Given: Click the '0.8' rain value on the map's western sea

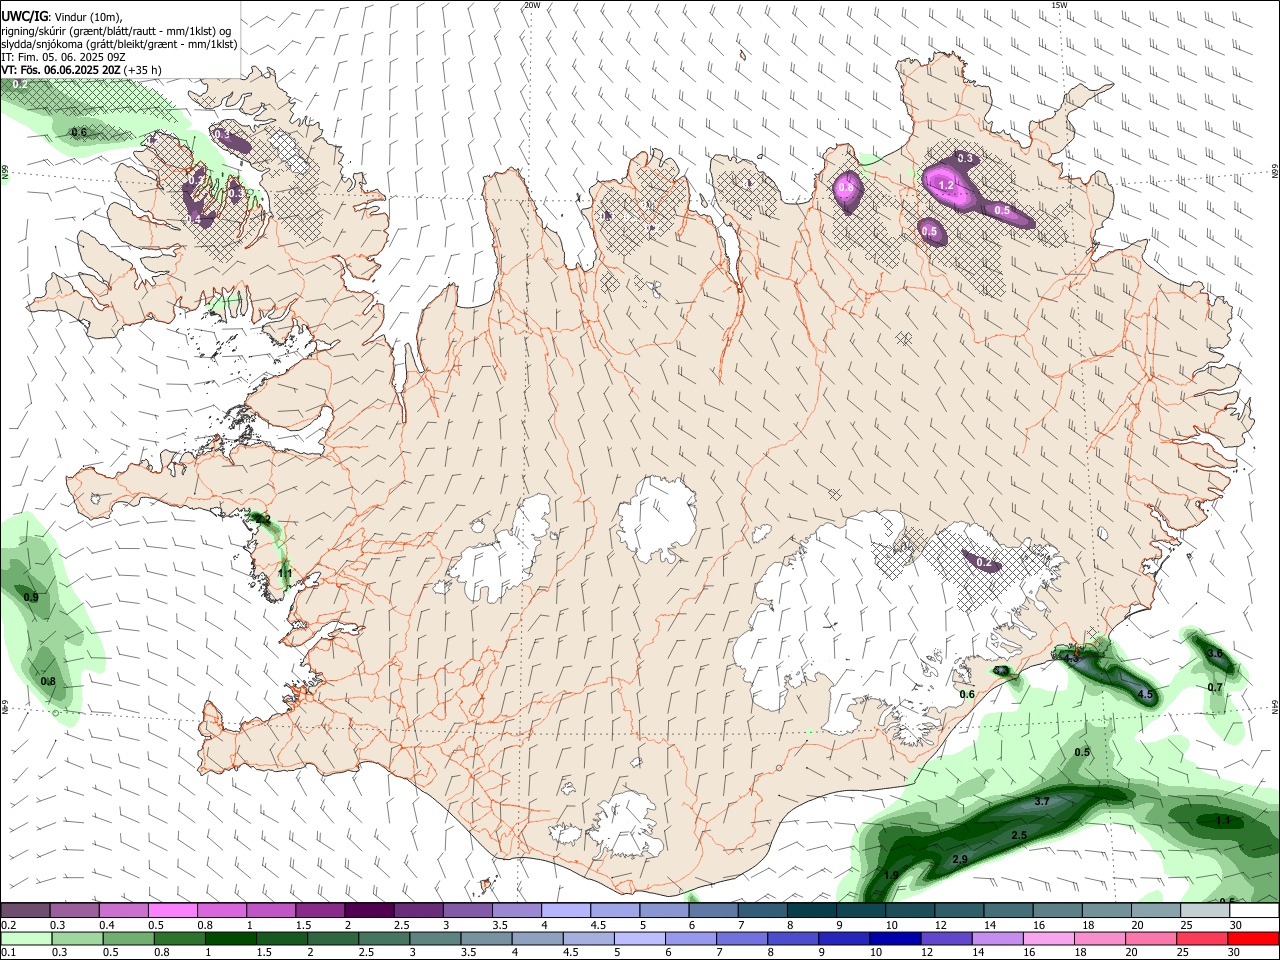Looking at the screenshot, I should click(x=48, y=681).
